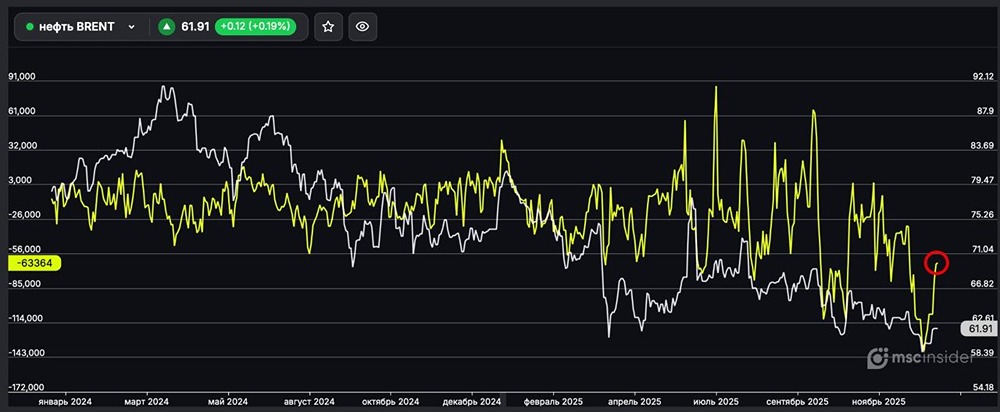This screenshot has width=1000, height=412.
Task: Click the 91,000 level on left axis
Action: [21, 77]
